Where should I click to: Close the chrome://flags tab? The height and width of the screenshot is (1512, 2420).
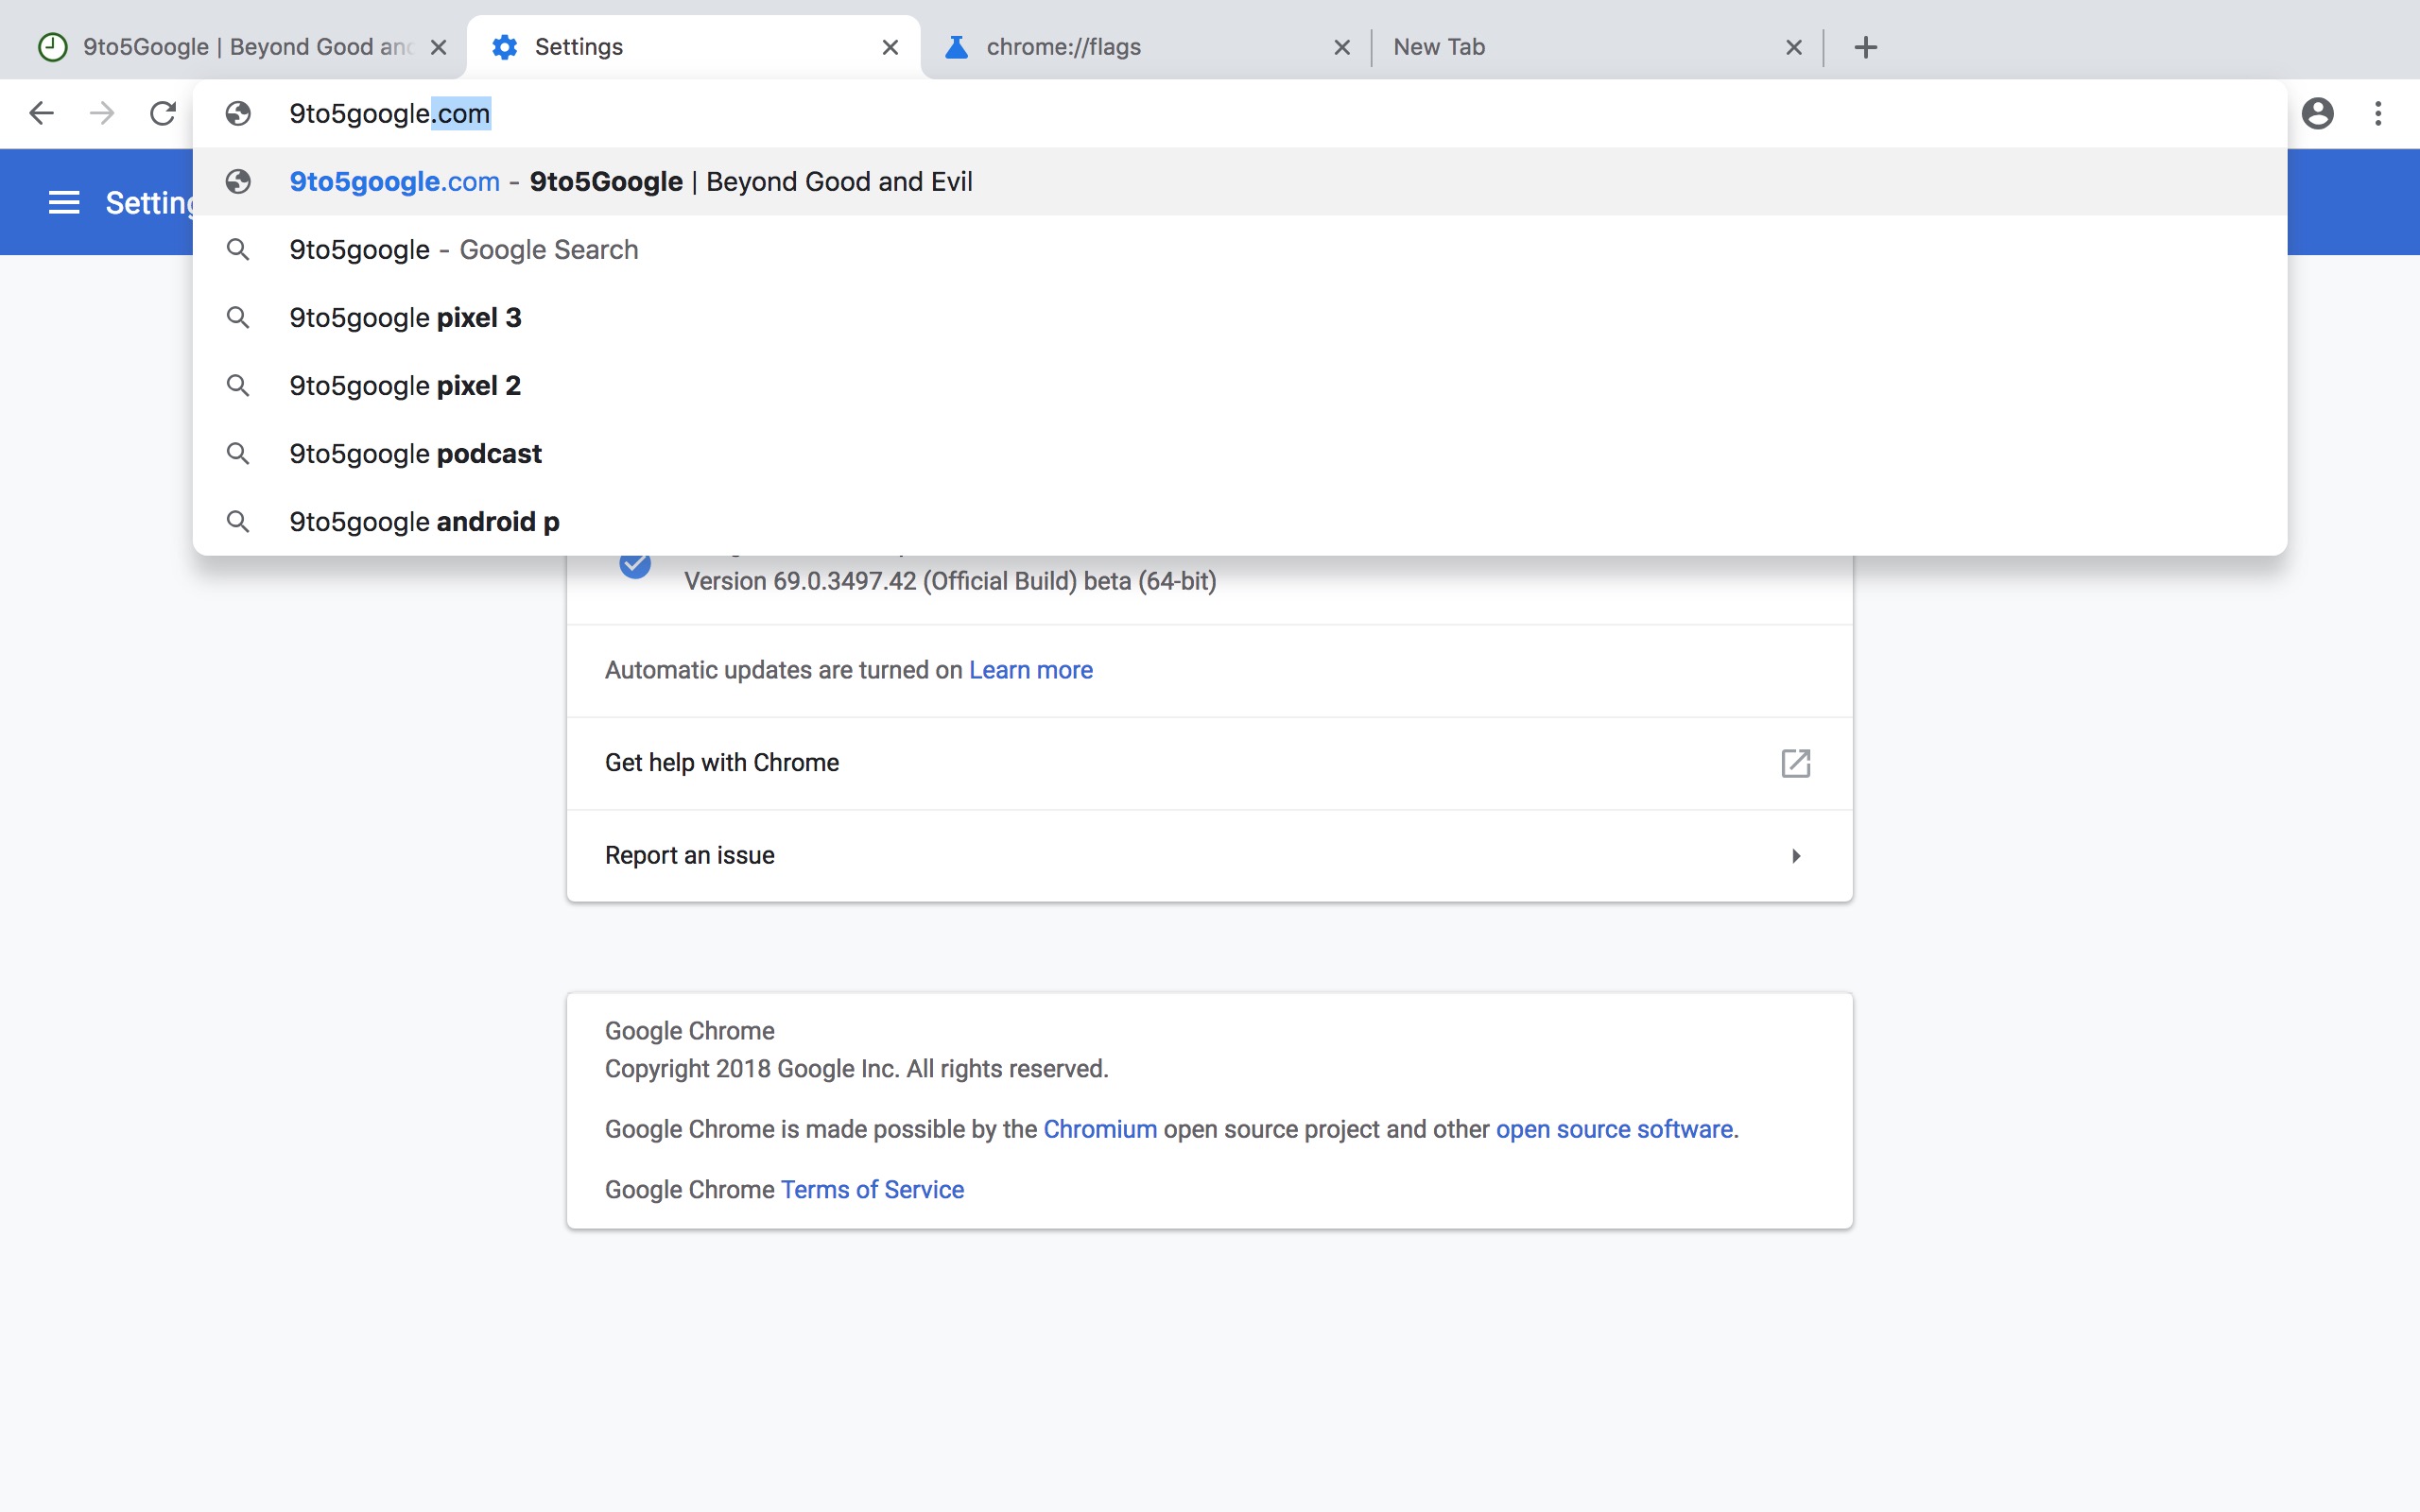(x=1341, y=46)
